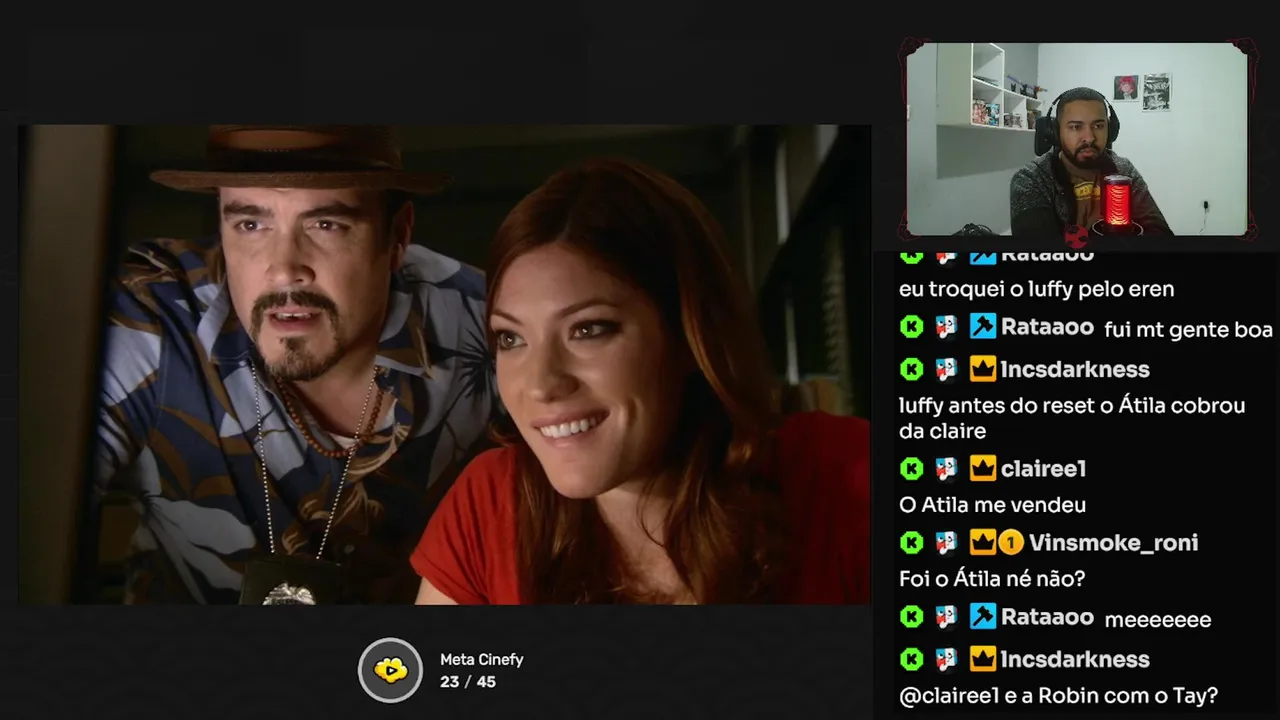Viewport: 1280px width, 720px height.
Task: Click the green Kick badge of 1ncsdarkness above "luffy antes do reset"
Action: click(x=911, y=369)
